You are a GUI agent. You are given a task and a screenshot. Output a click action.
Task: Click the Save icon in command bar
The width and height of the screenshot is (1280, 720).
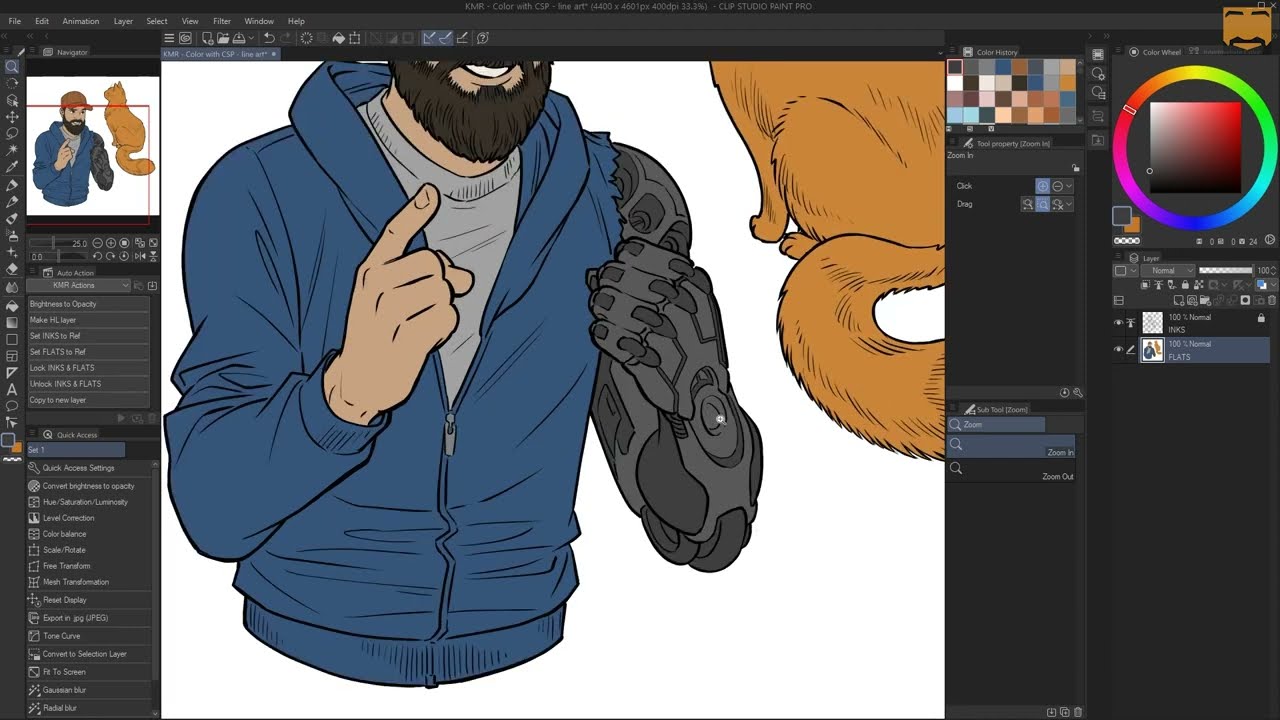239,38
